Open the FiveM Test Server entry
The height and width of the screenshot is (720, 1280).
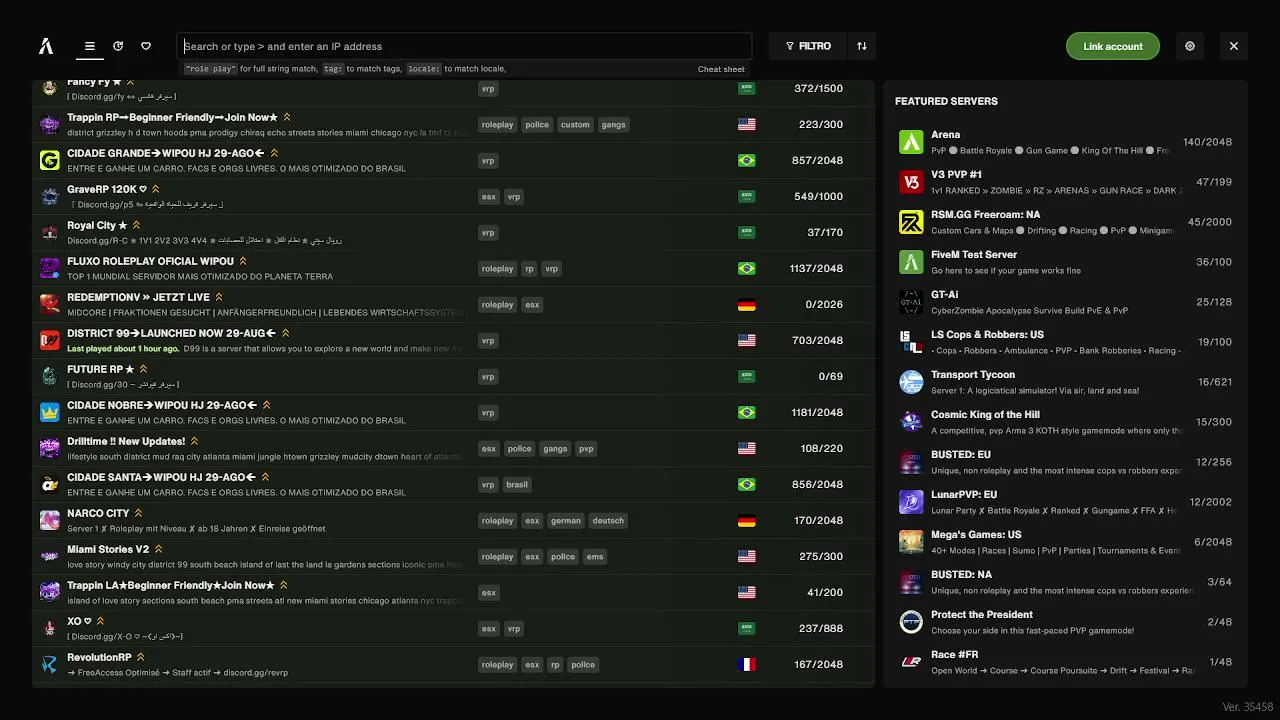tap(1065, 262)
